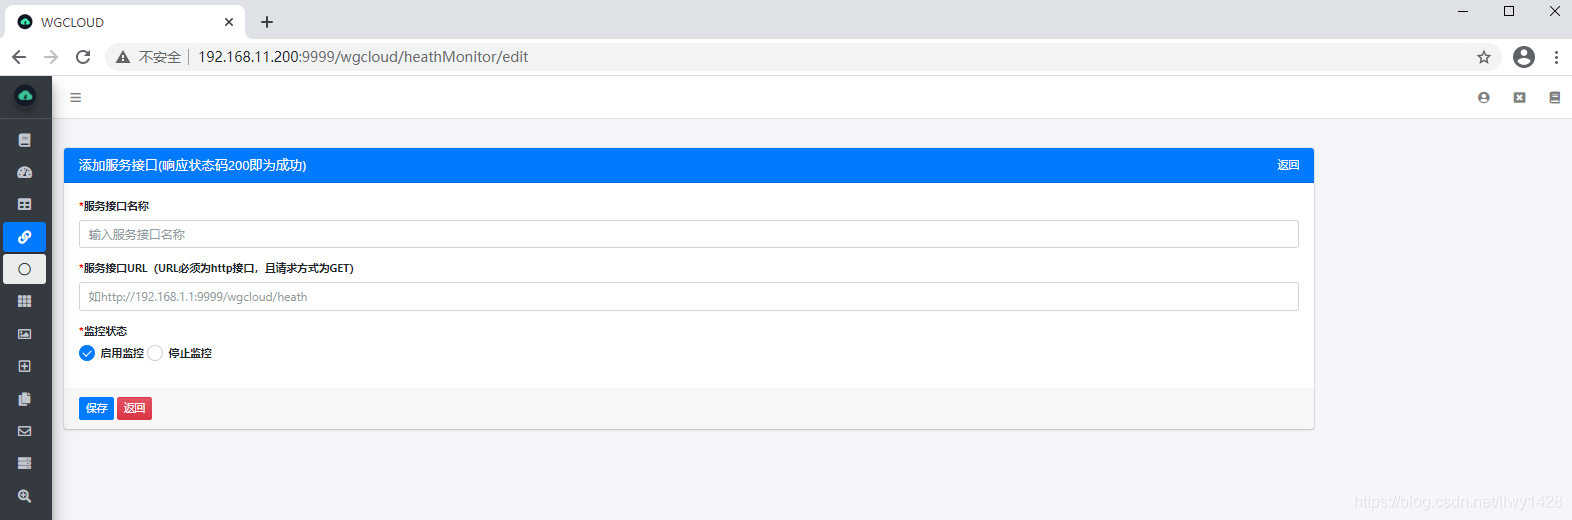Screen dimensions: 1572x520
Task: Click the image icon in sidebar
Action: tap(25, 334)
